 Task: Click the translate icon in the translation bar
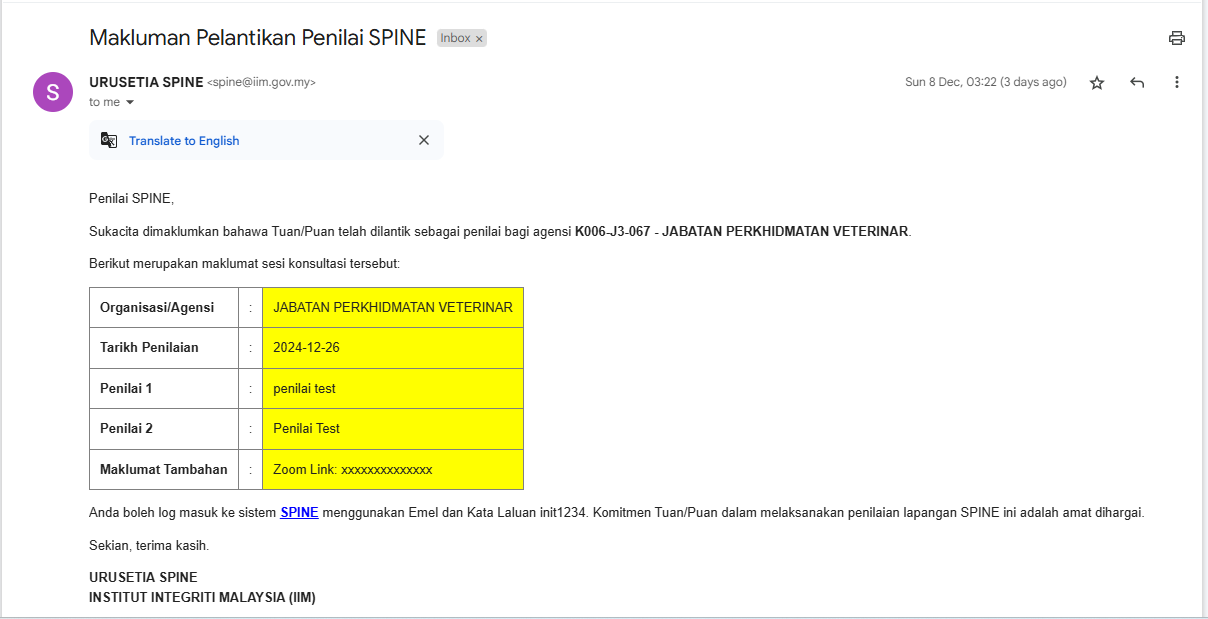coord(109,141)
